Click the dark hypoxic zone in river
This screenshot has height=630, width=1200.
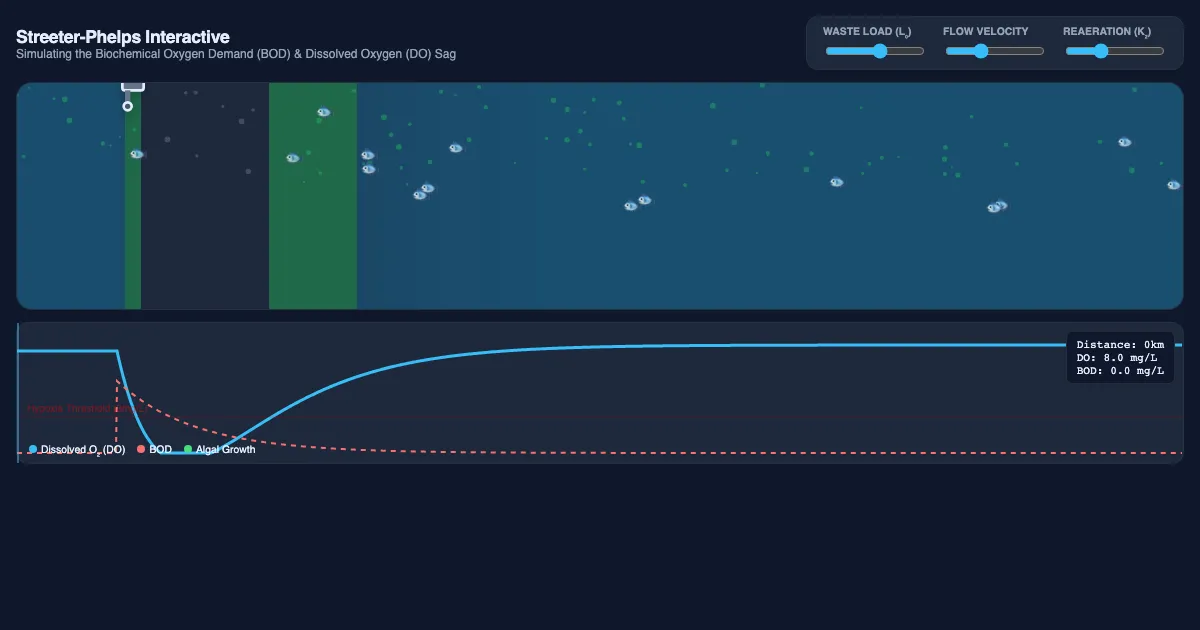tap(205, 196)
